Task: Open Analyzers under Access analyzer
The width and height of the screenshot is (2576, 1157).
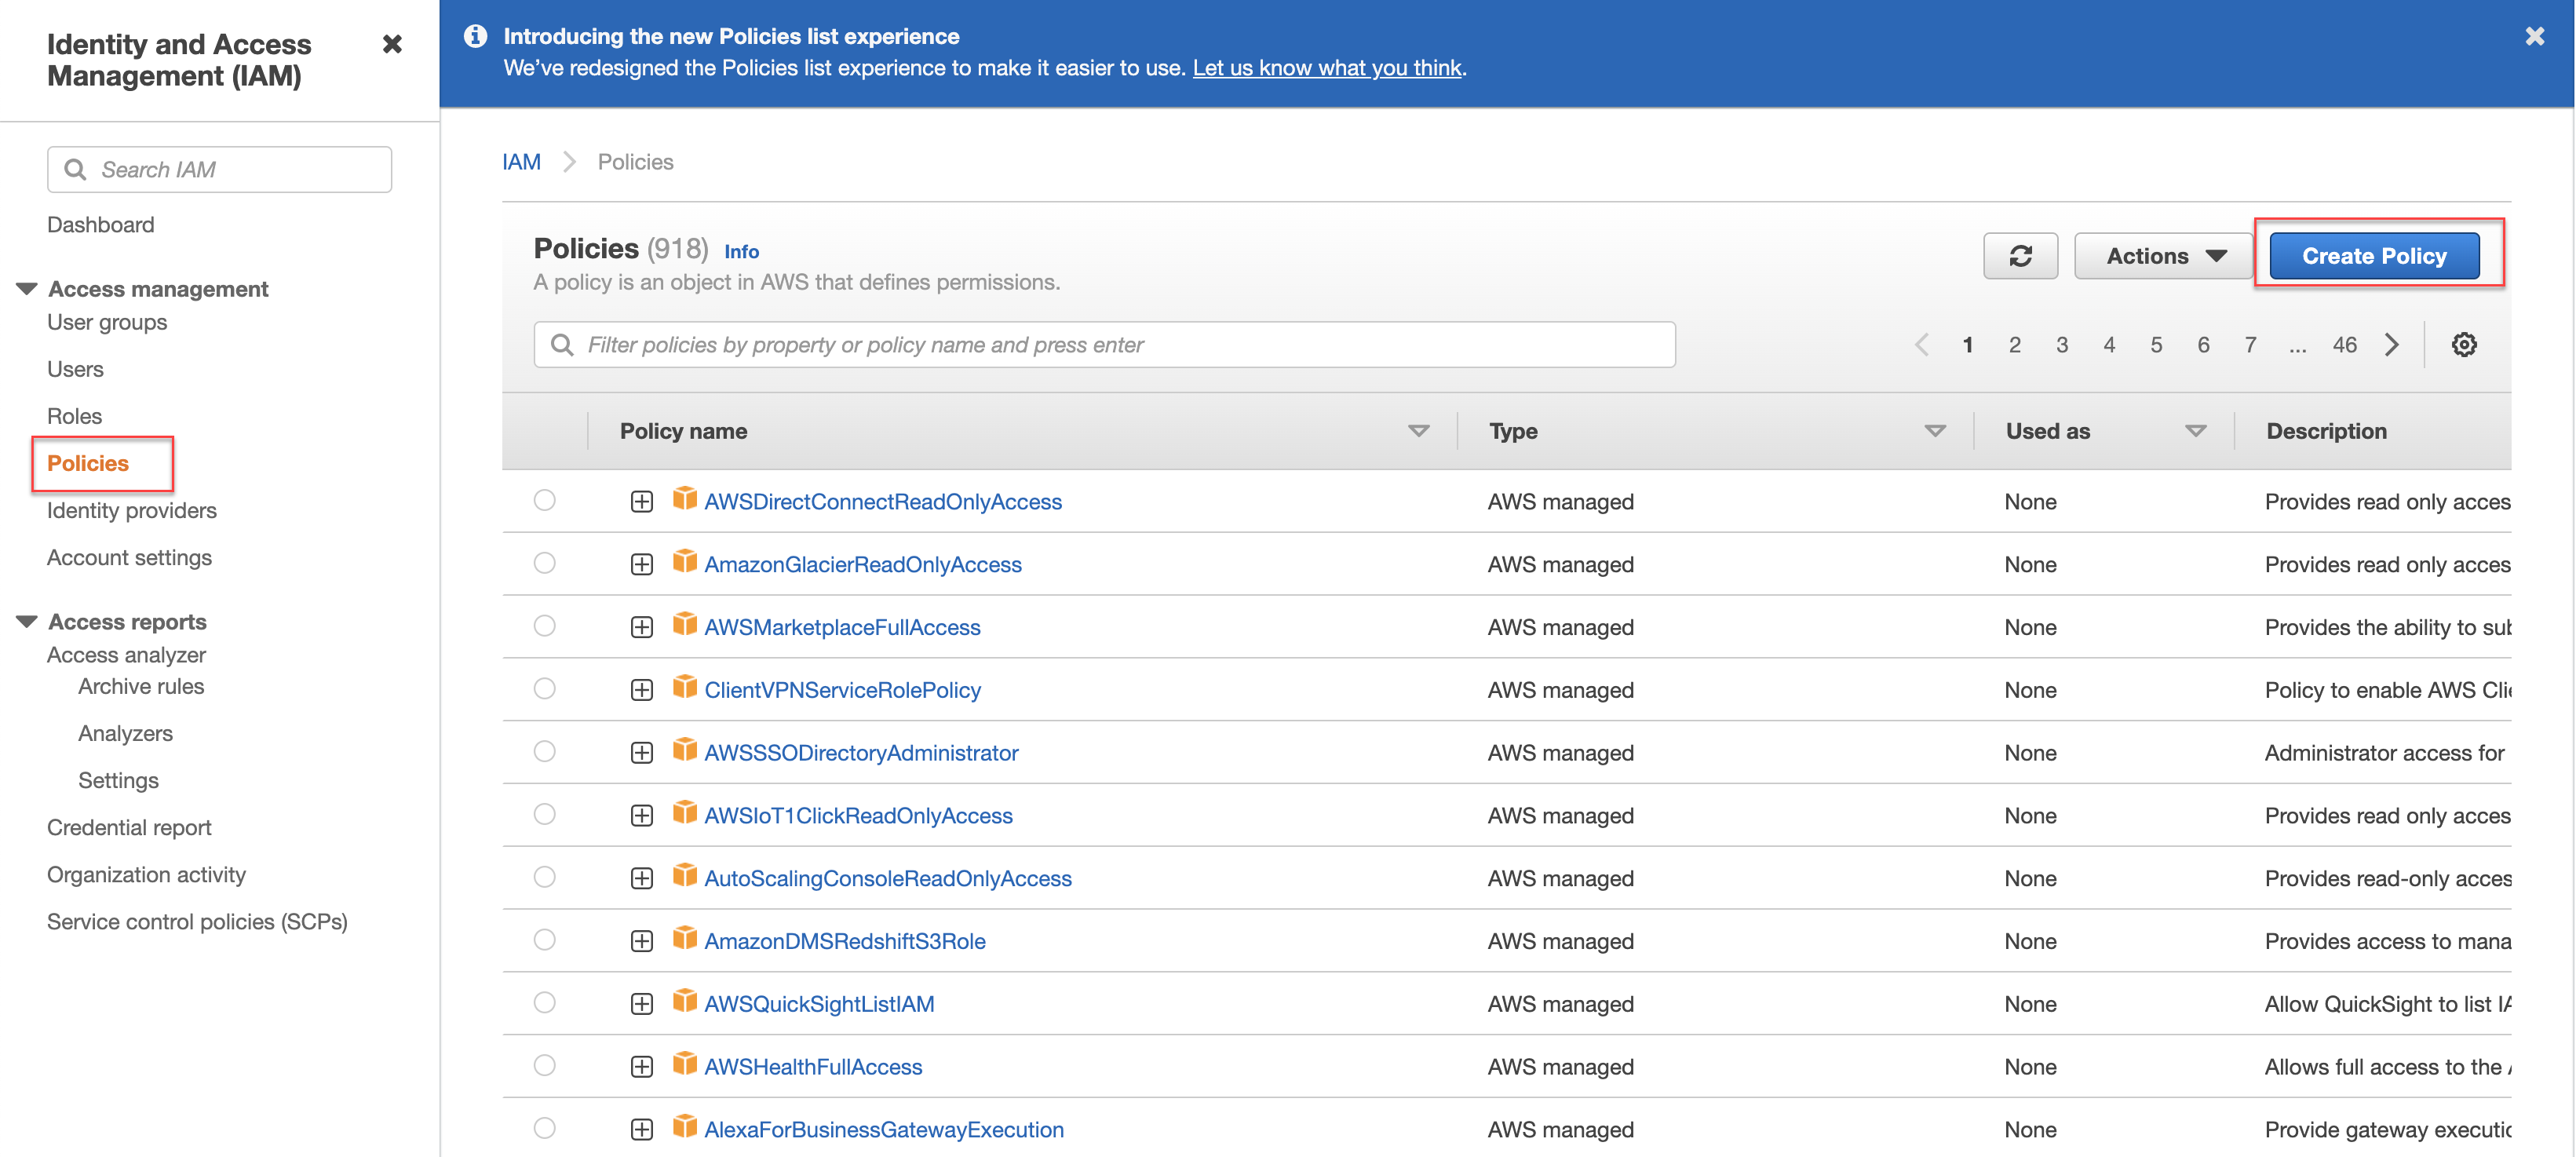Action: pos(125,733)
